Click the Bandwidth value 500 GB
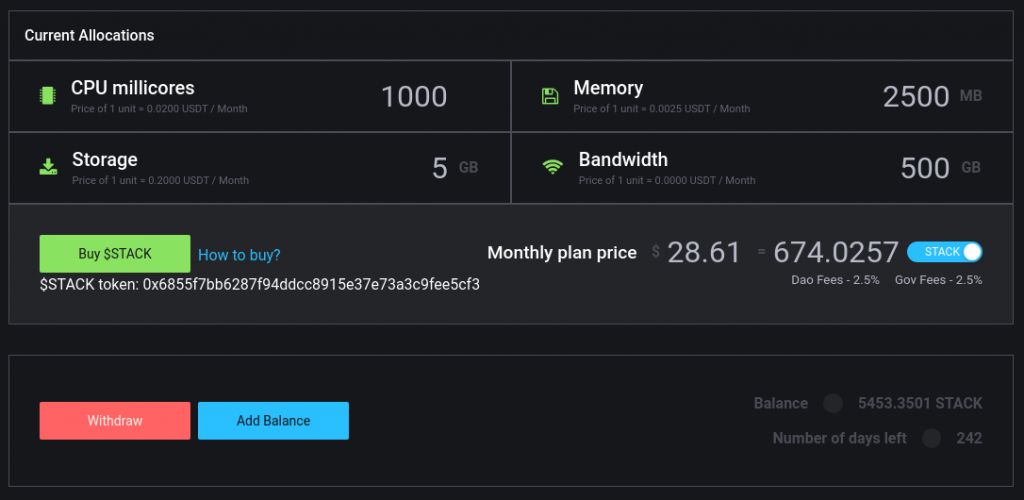 pos(925,168)
